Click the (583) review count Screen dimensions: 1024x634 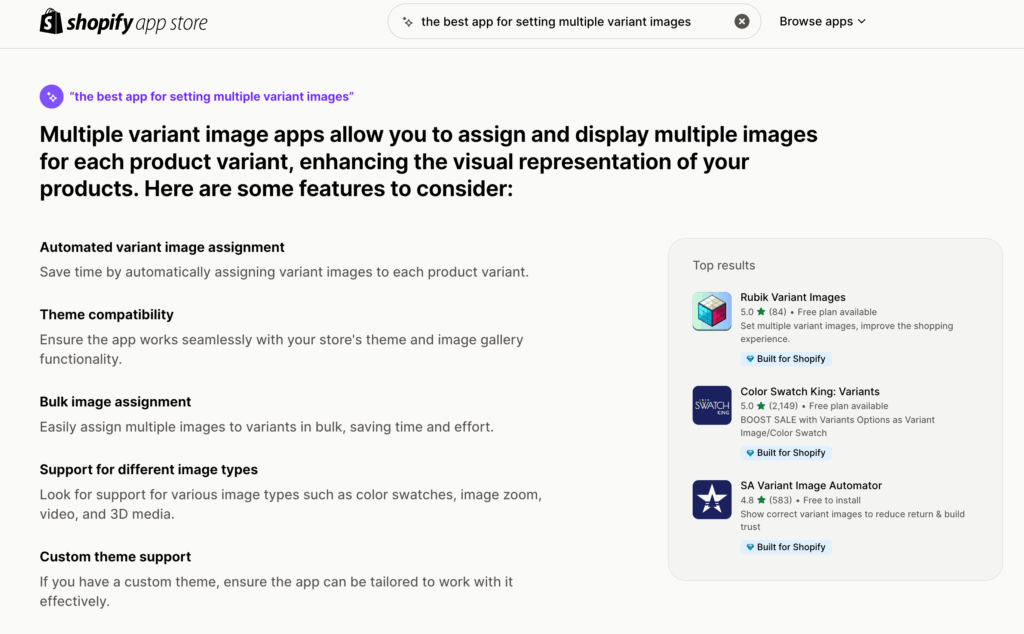pos(780,500)
